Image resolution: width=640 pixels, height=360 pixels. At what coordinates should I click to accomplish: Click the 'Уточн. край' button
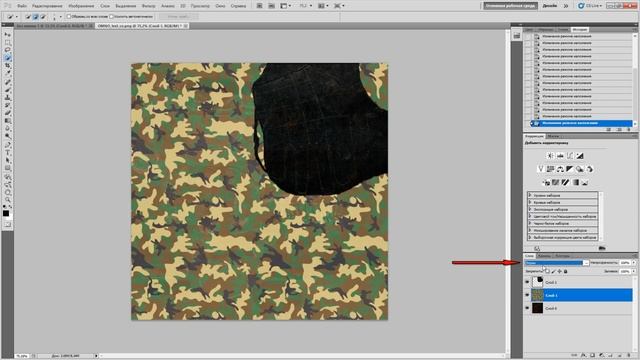pyautogui.click(x=178, y=17)
